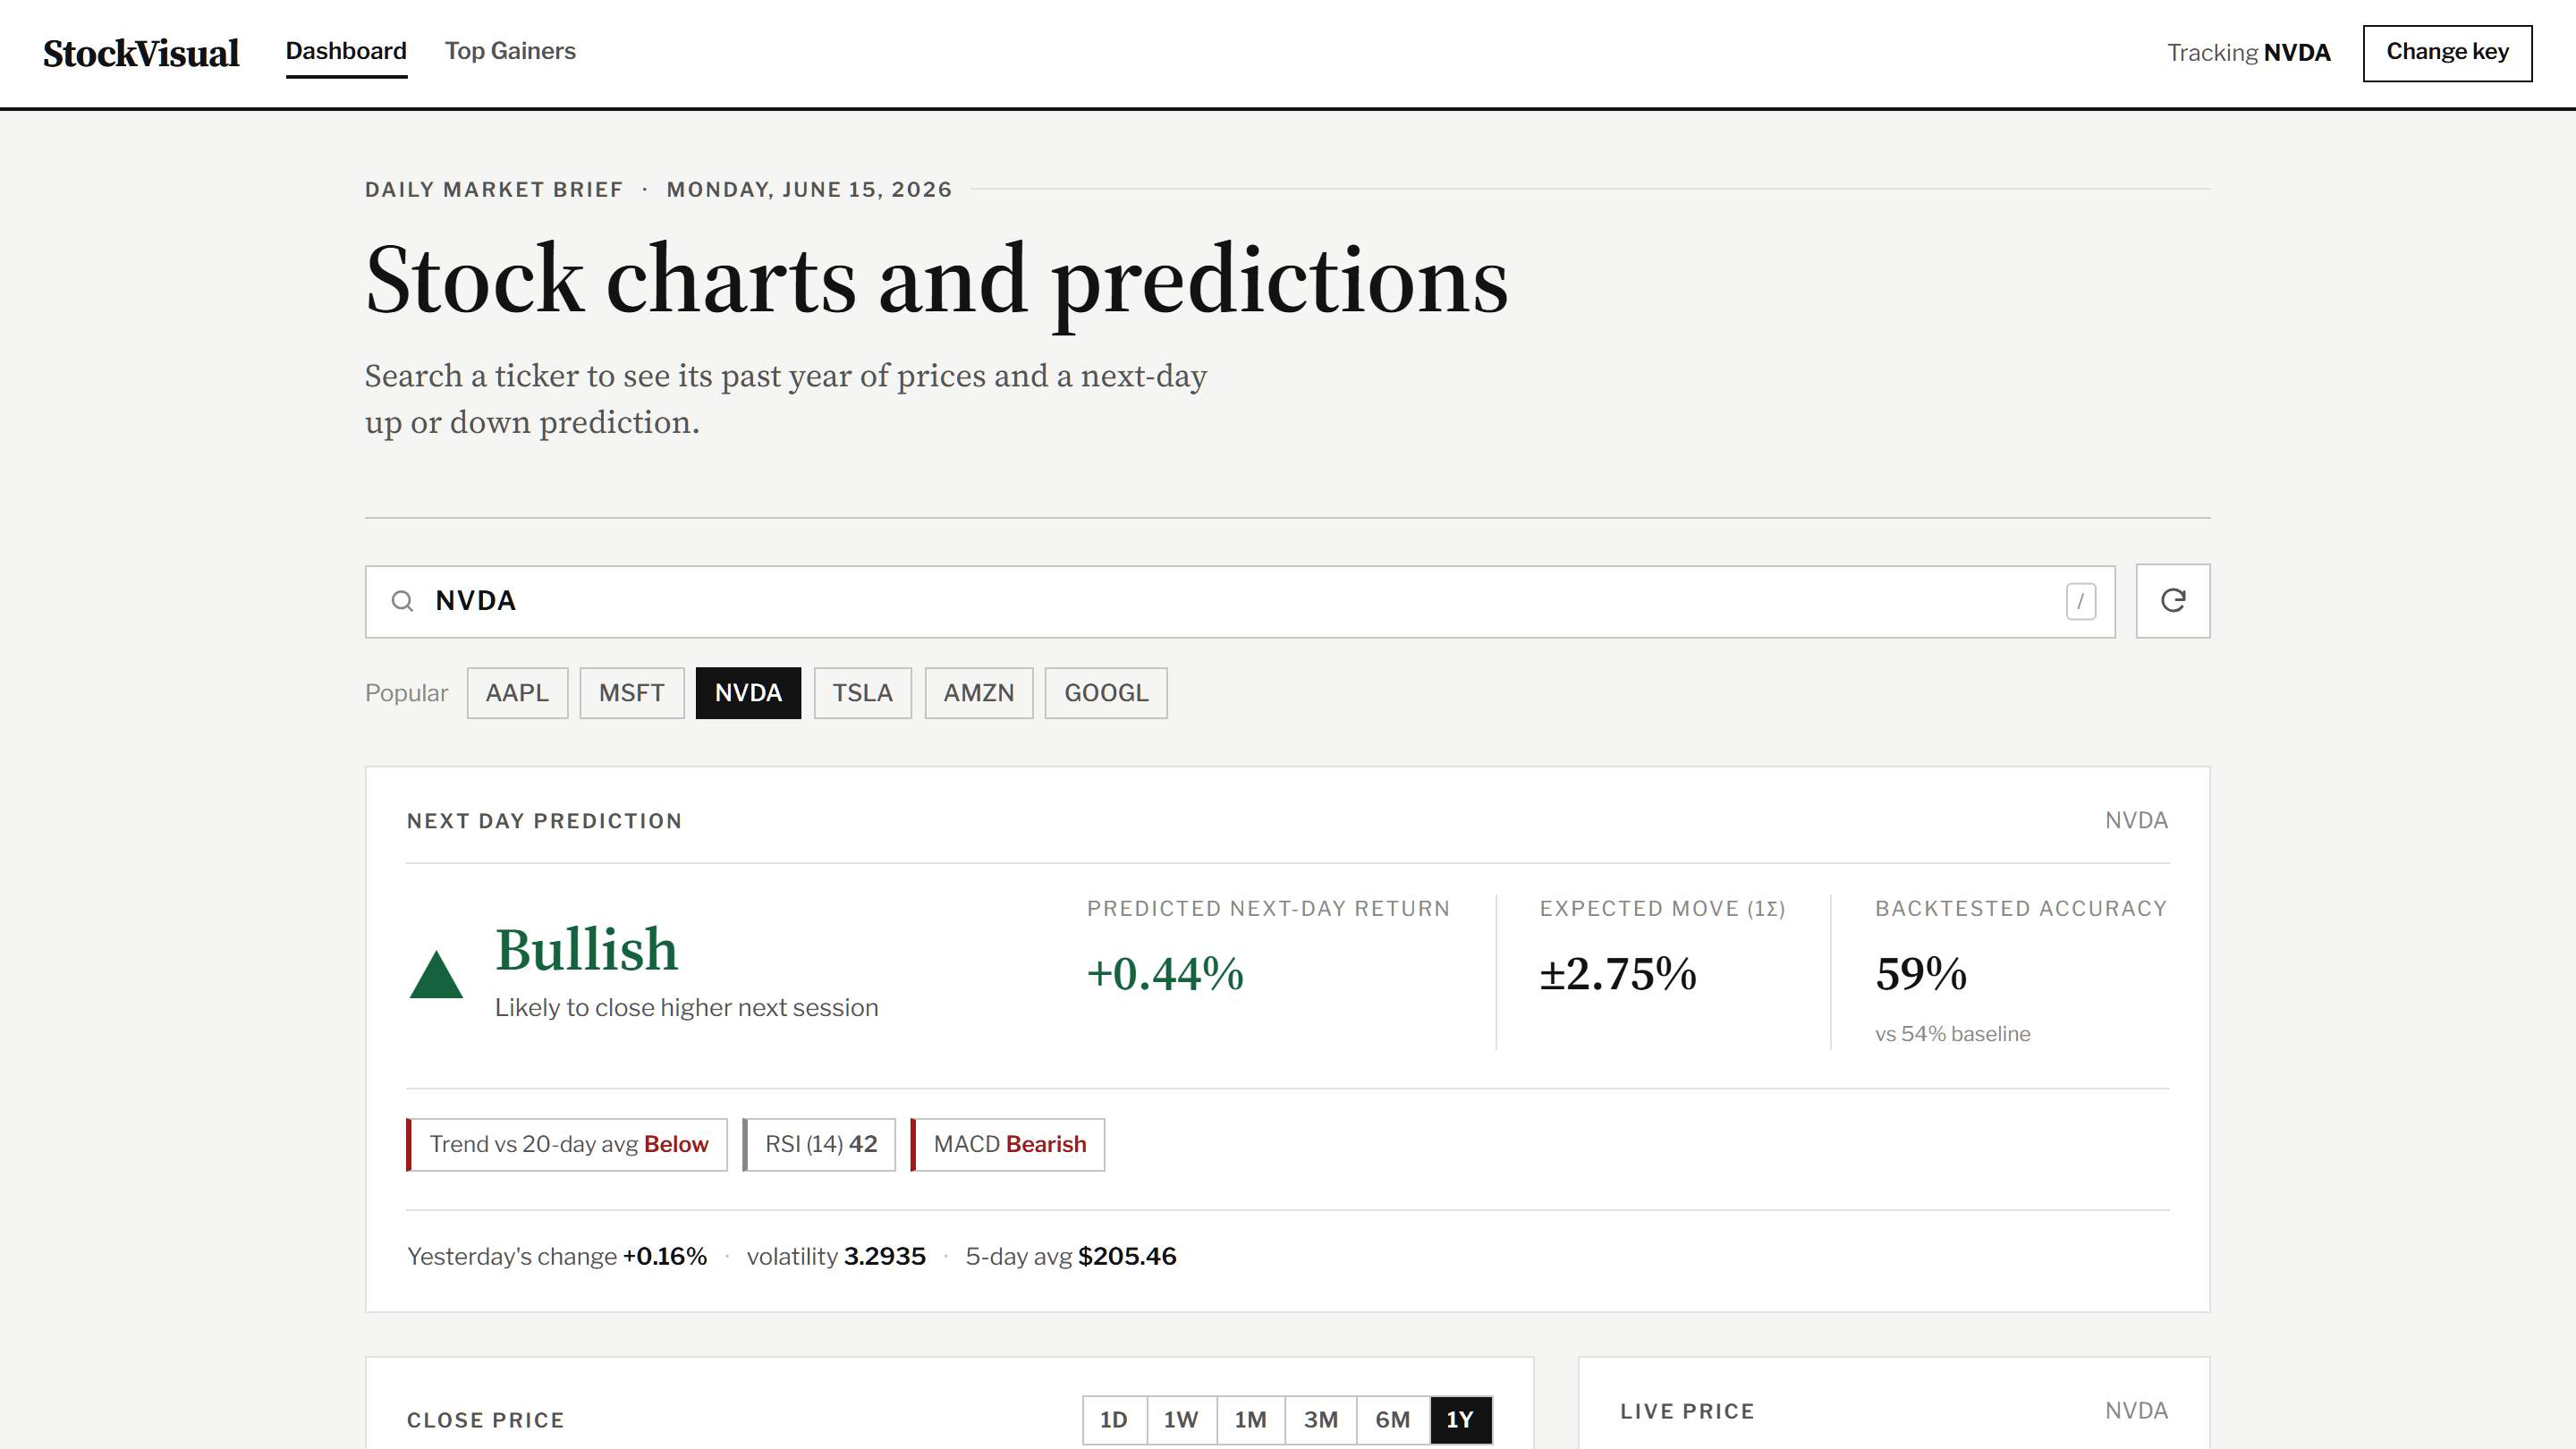Click the Change key button
Viewport: 2576px width, 1449px height.
point(2447,53)
